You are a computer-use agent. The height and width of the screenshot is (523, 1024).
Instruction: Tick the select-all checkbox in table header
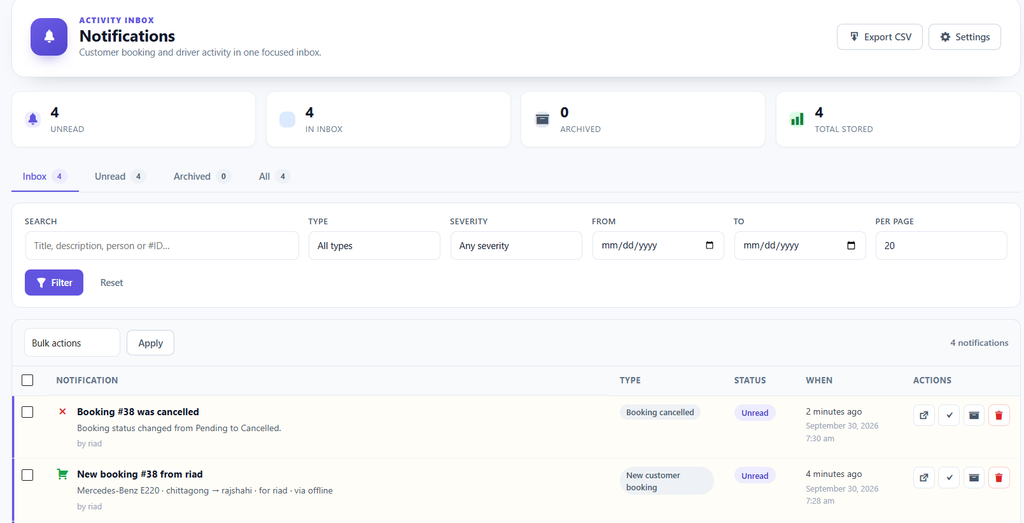click(x=27, y=380)
